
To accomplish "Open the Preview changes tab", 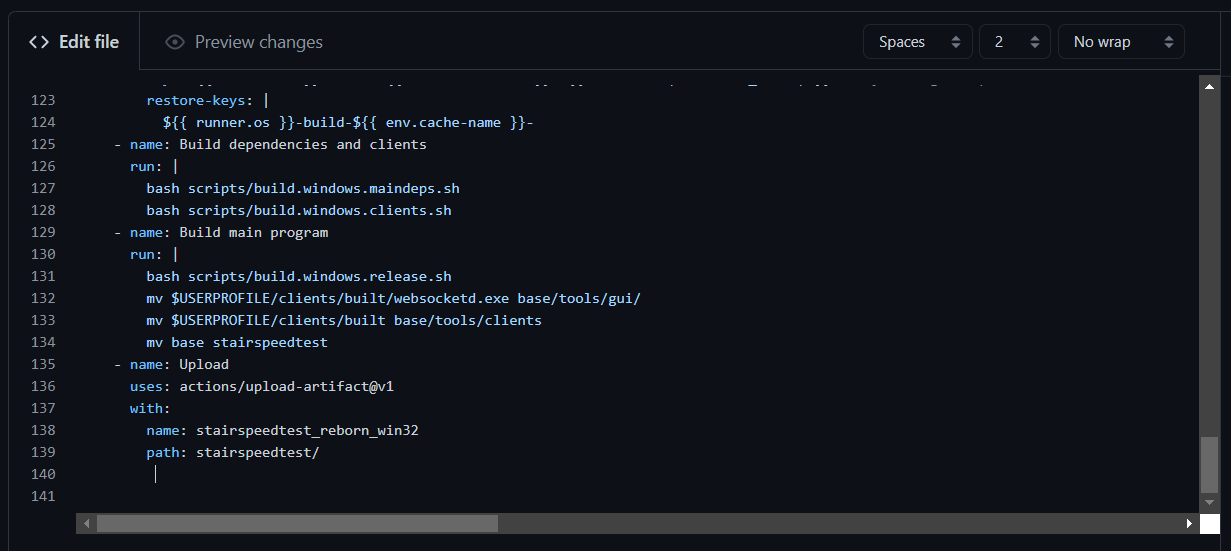I will click(244, 42).
